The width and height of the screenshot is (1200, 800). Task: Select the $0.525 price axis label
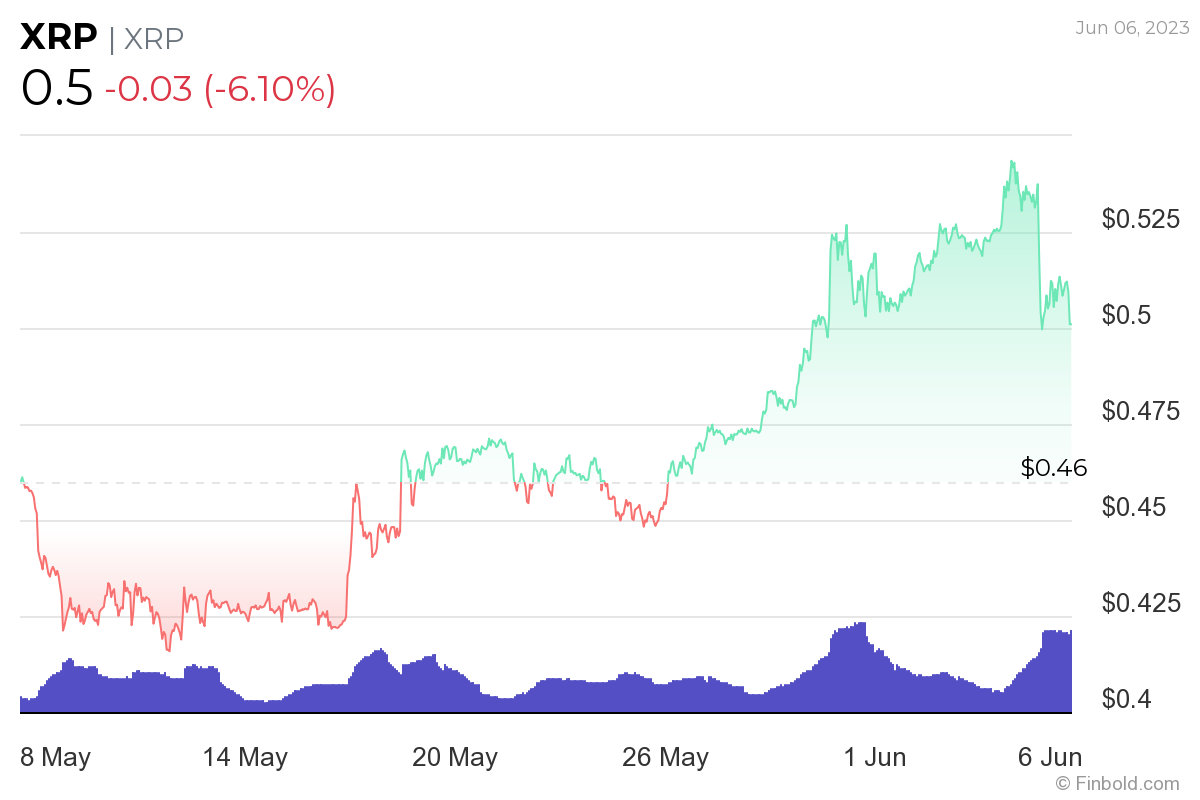[1140, 218]
